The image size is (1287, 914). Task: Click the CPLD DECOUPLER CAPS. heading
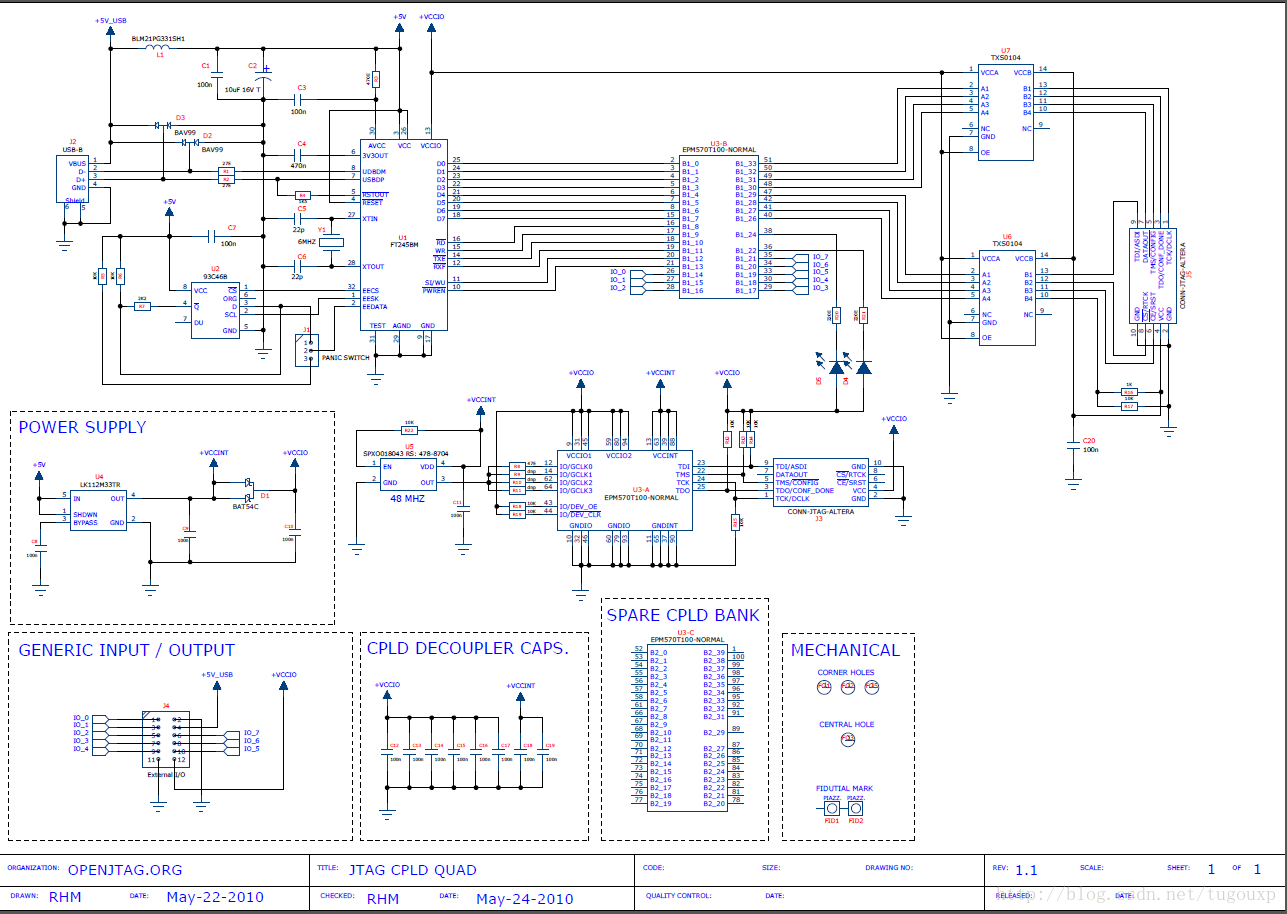pos(467,648)
